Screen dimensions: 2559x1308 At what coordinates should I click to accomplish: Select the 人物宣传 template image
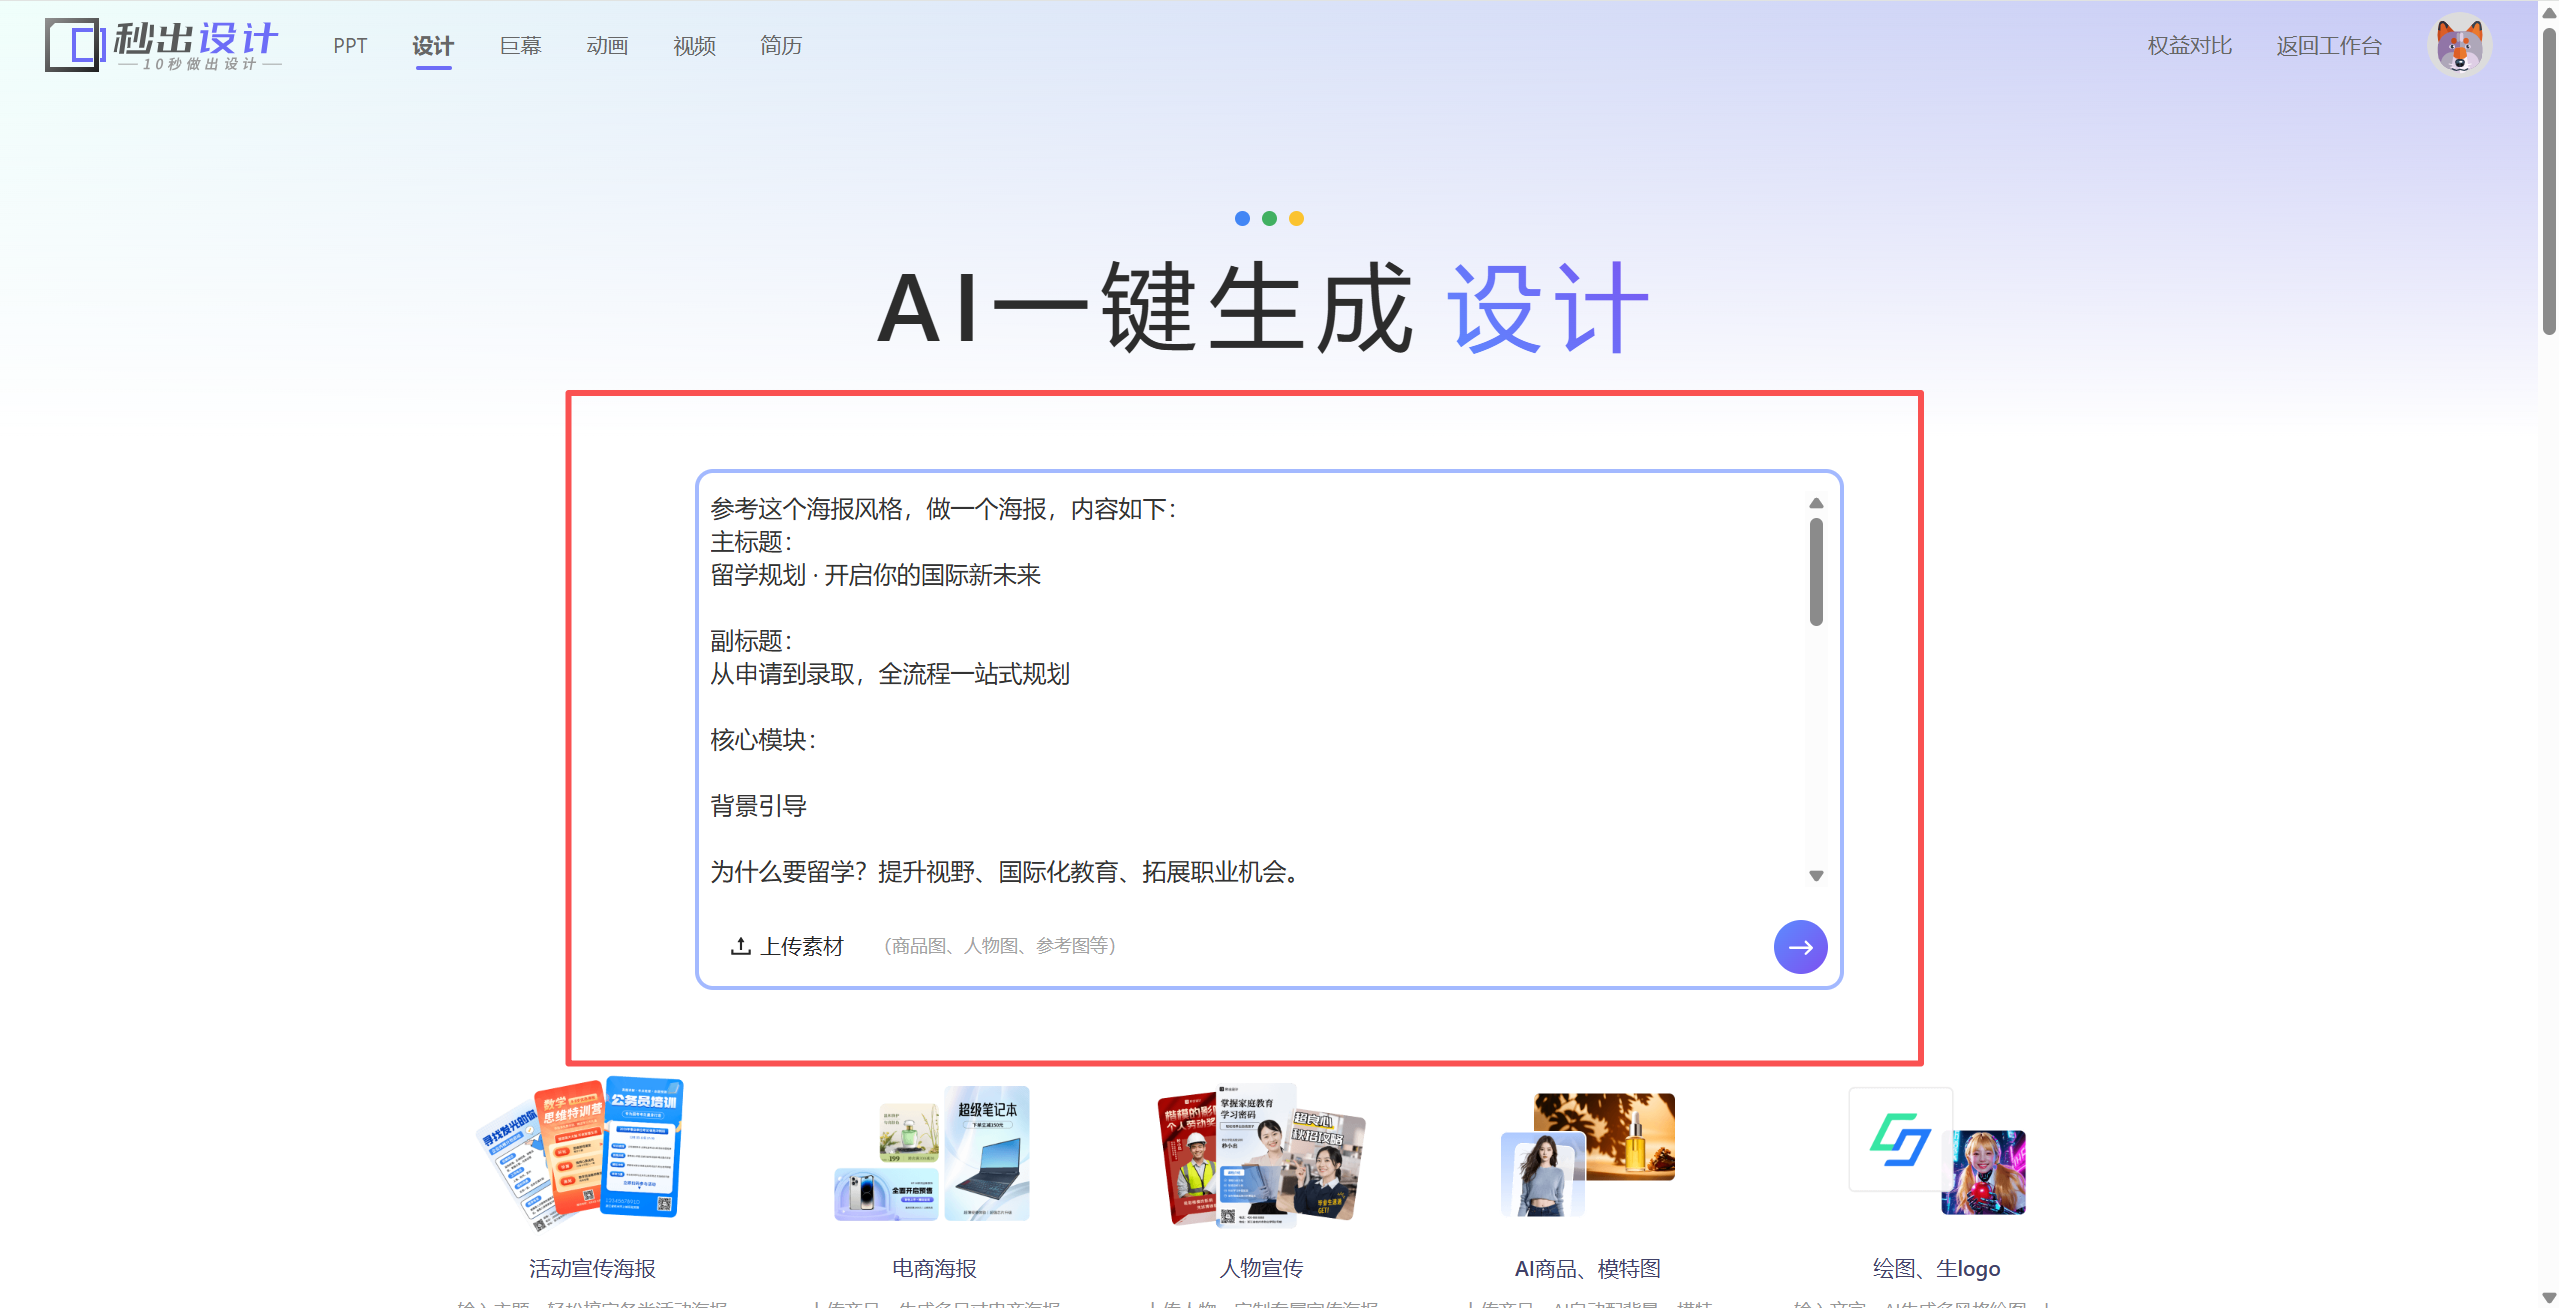click(1262, 1154)
